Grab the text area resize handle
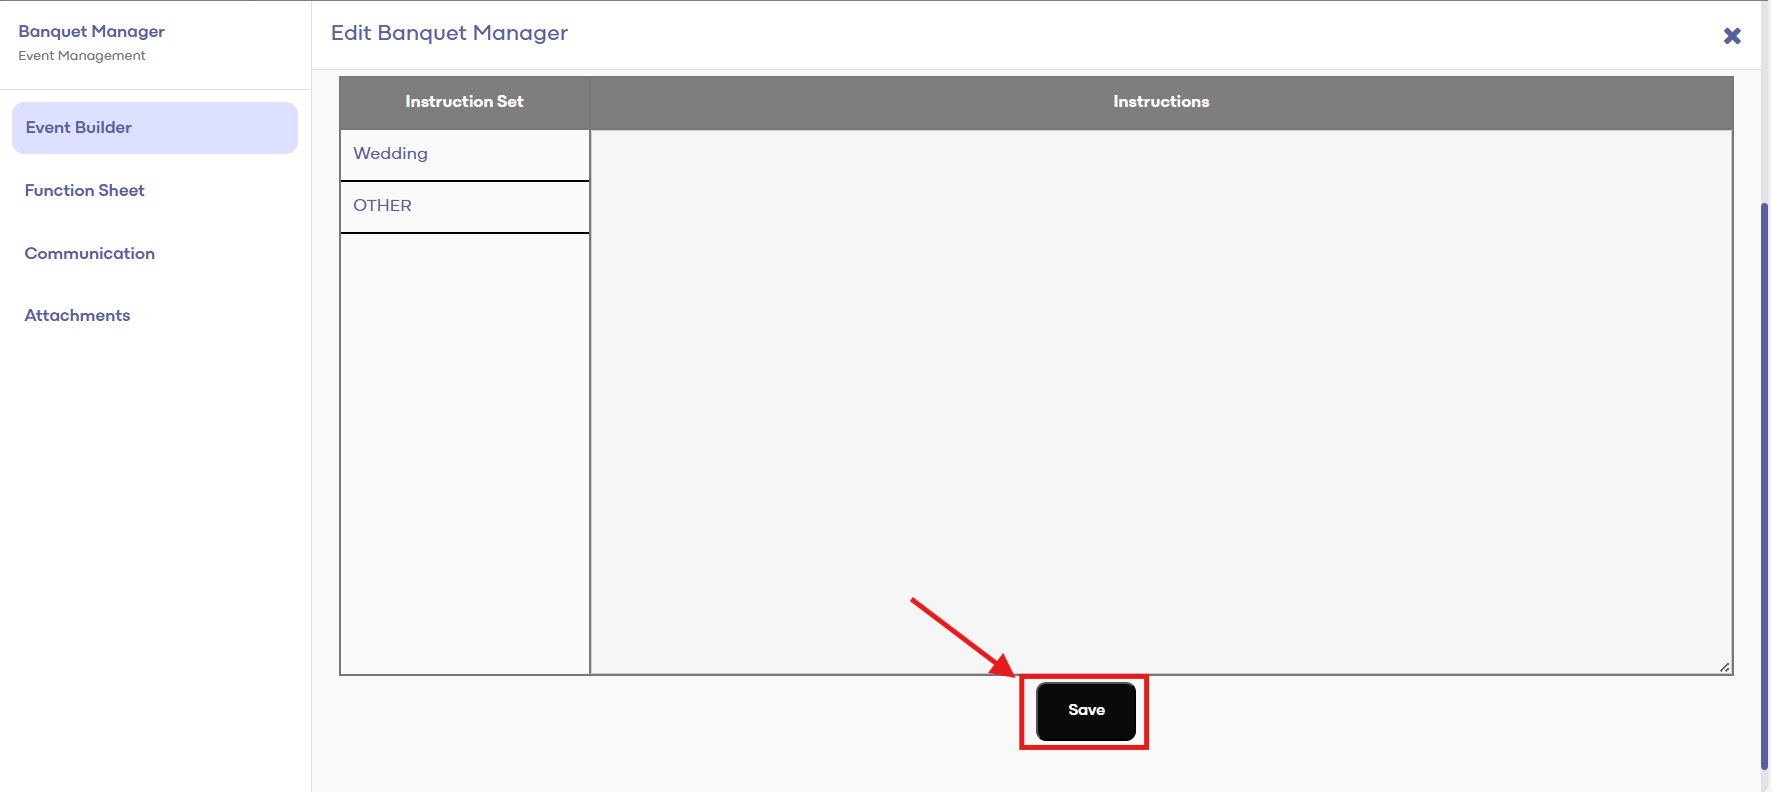The image size is (1772, 792). 1725,667
